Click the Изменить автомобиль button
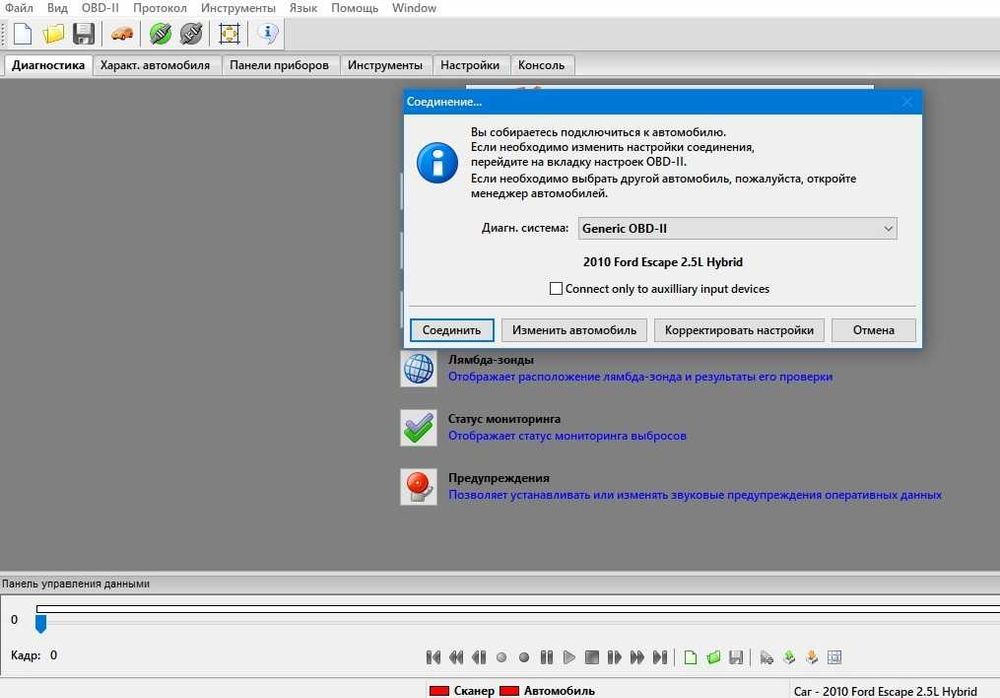 pos(574,330)
